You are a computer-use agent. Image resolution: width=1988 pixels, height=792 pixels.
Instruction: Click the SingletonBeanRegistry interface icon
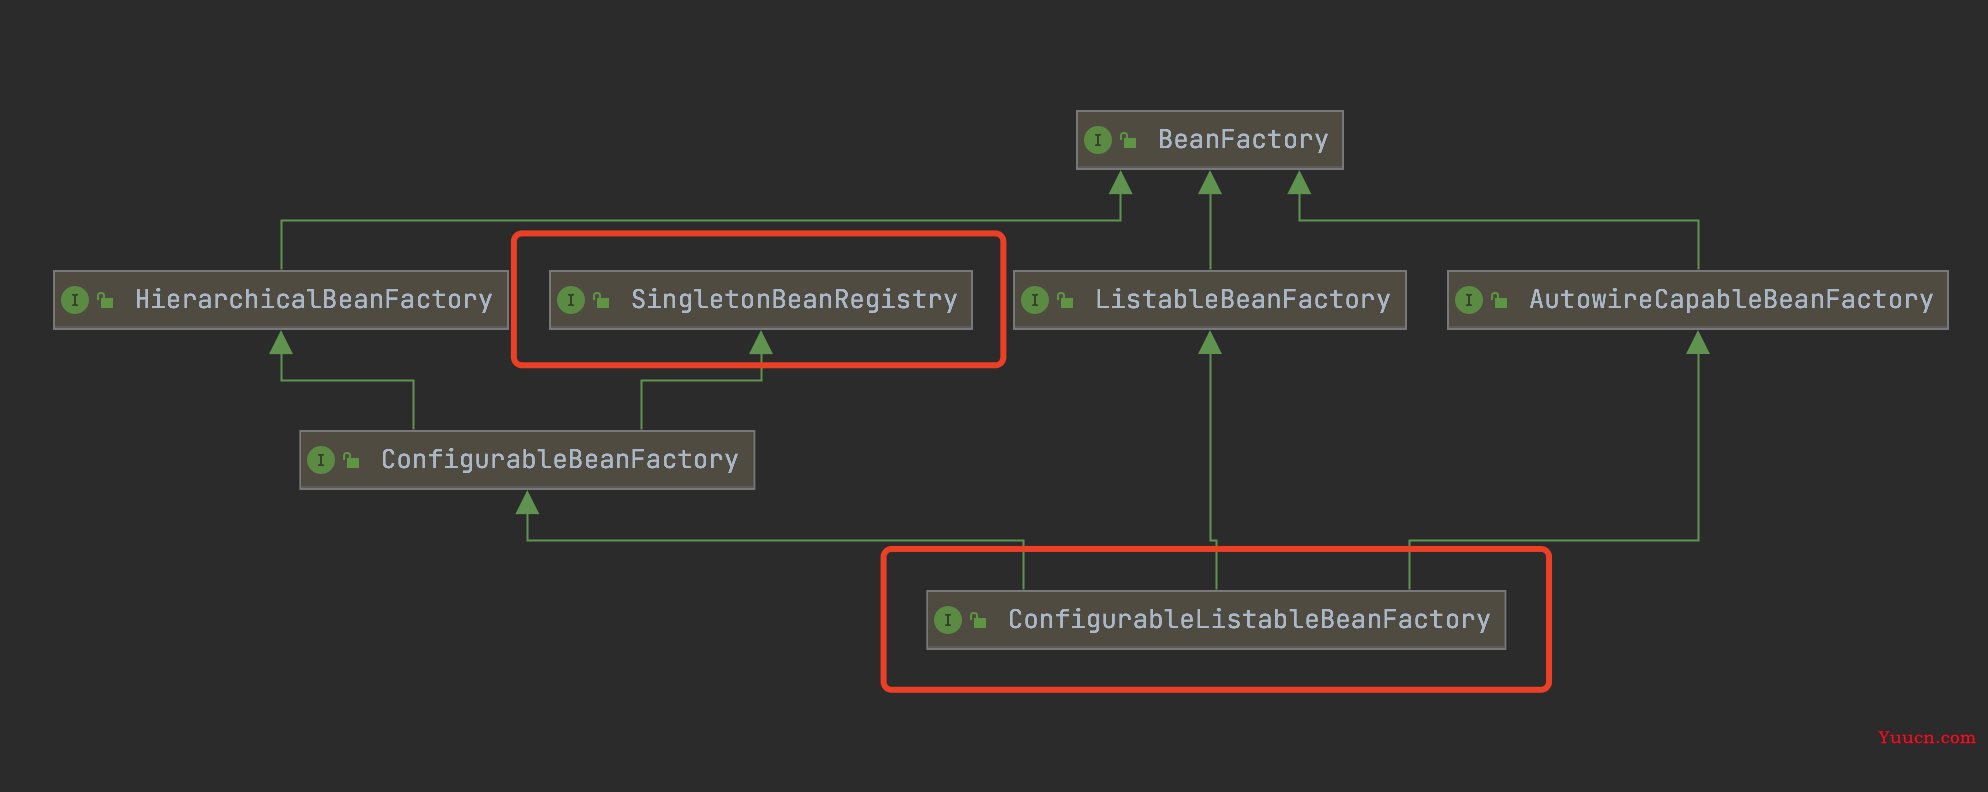(571, 300)
